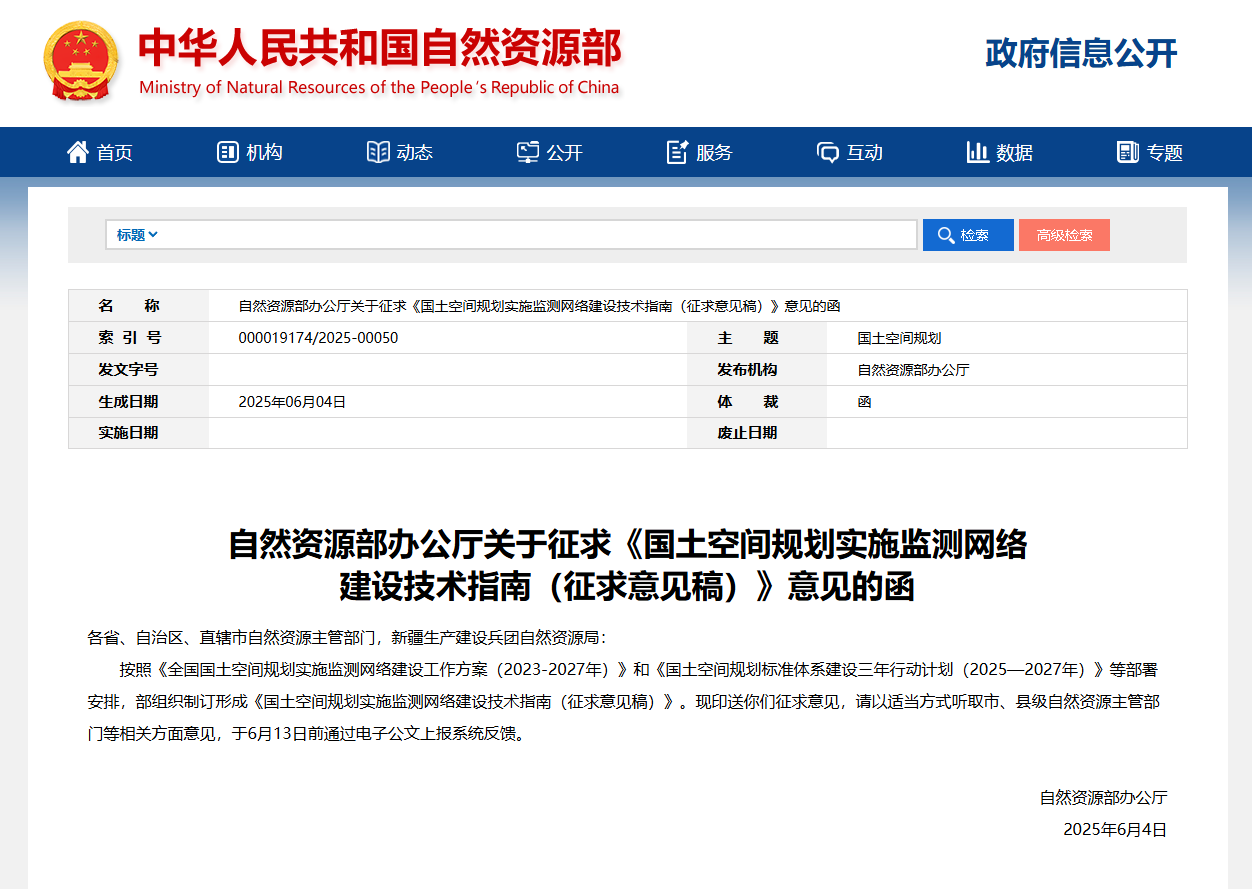Image resolution: width=1252 pixels, height=889 pixels.
Task: Click the 发布机构 label cell
Action: [757, 370]
